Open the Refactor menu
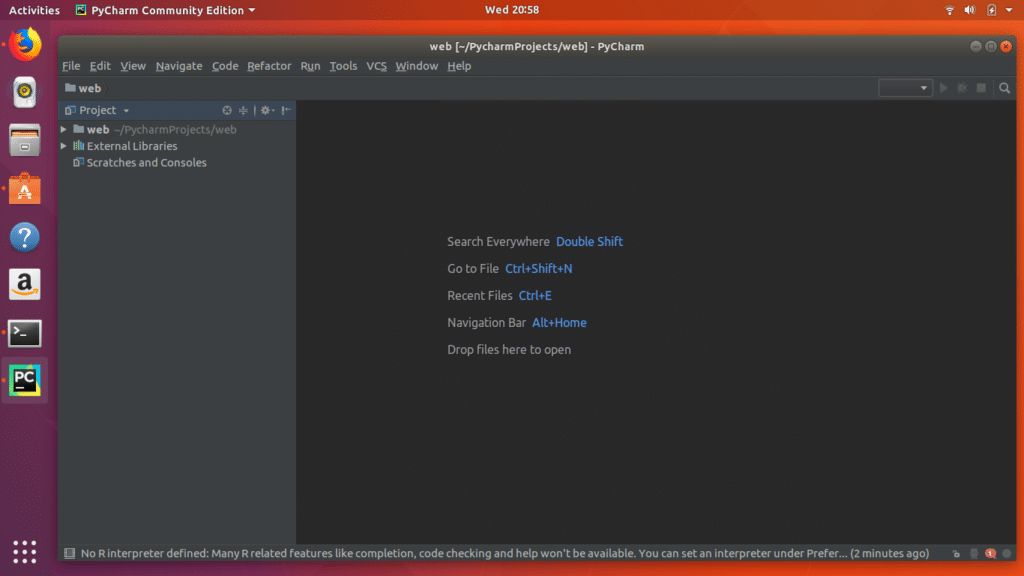1024x576 pixels. point(269,65)
